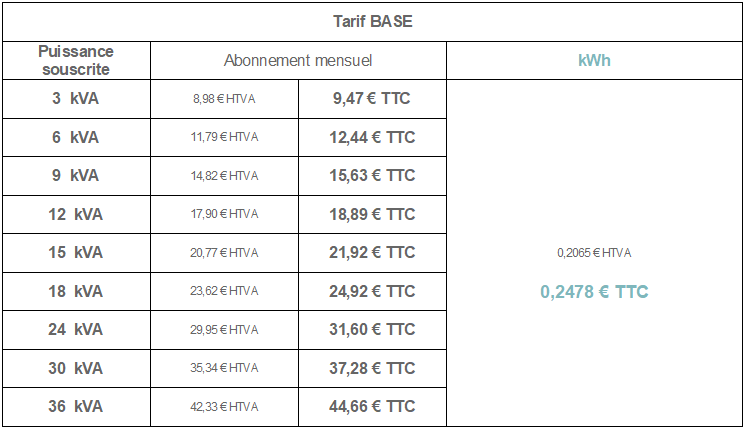Select the 12 kVA power label

pos(76,214)
